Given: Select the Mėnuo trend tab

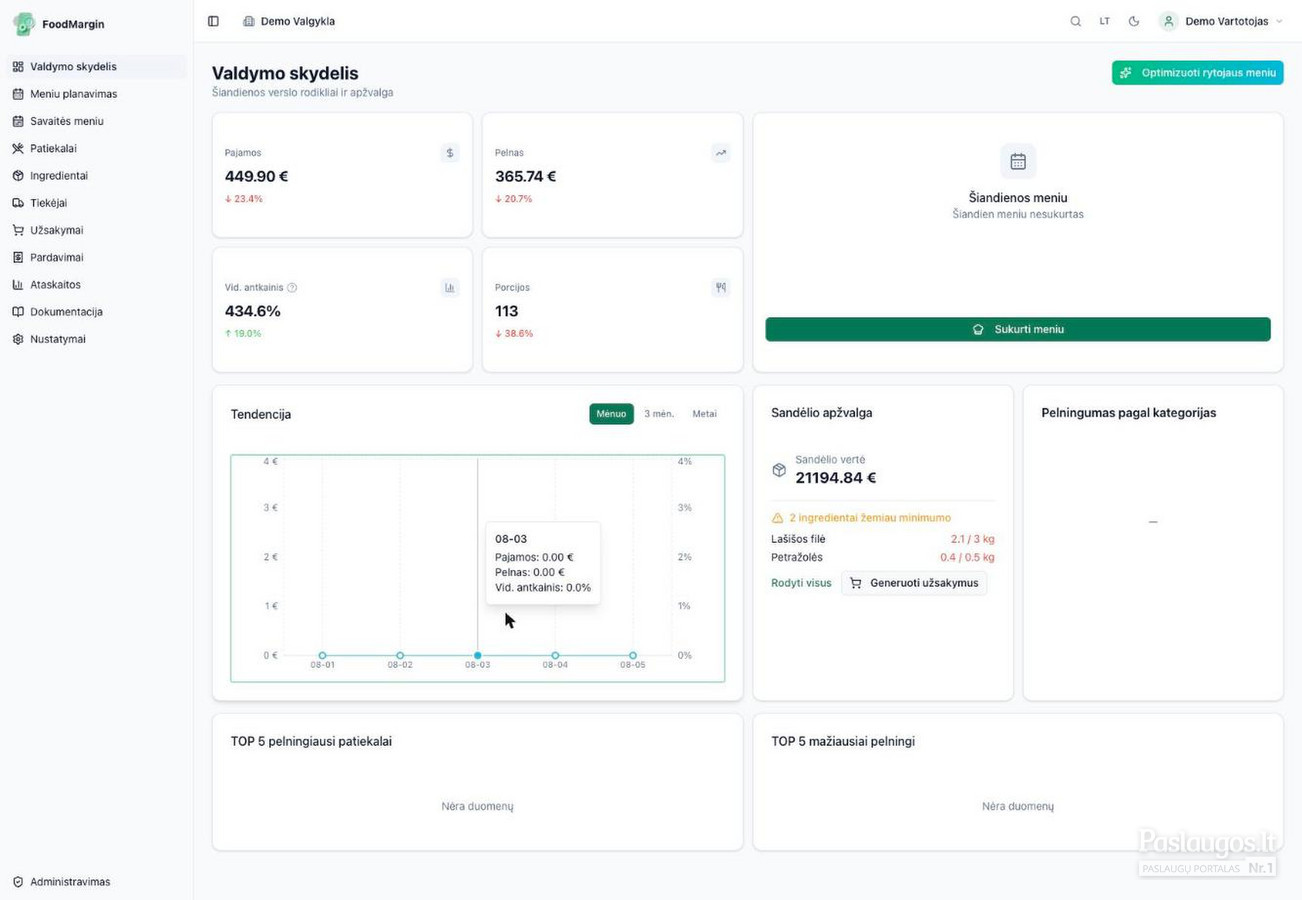Looking at the screenshot, I should (x=611, y=414).
